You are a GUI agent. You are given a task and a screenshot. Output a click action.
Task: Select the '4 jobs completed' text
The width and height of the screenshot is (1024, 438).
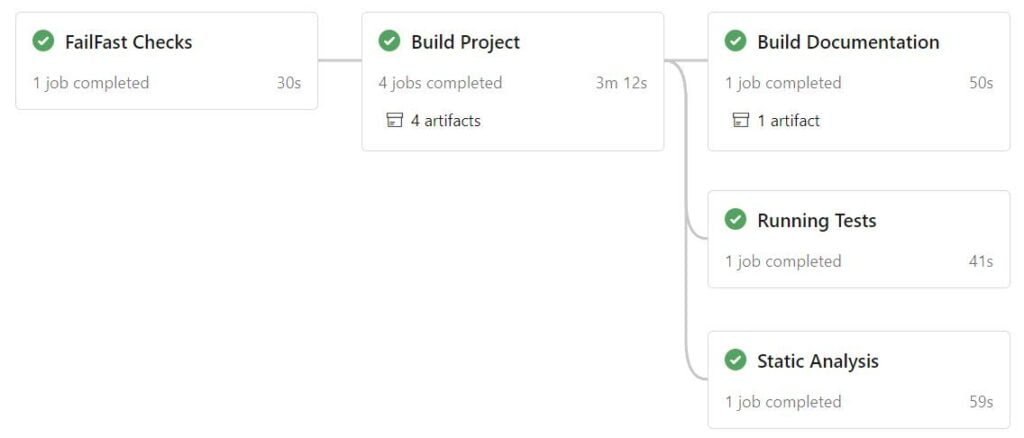[440, 83]
